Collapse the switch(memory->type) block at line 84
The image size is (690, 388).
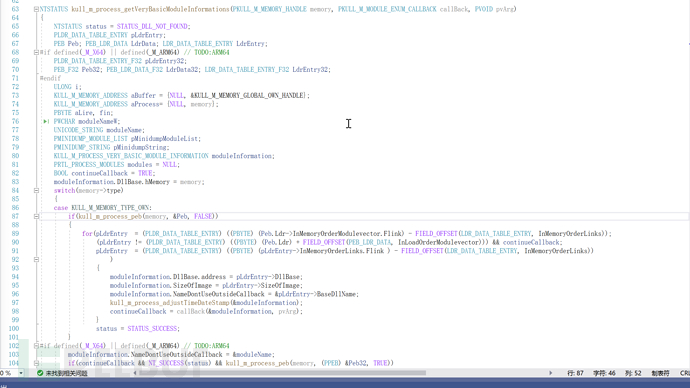click(x=37, y=190)
